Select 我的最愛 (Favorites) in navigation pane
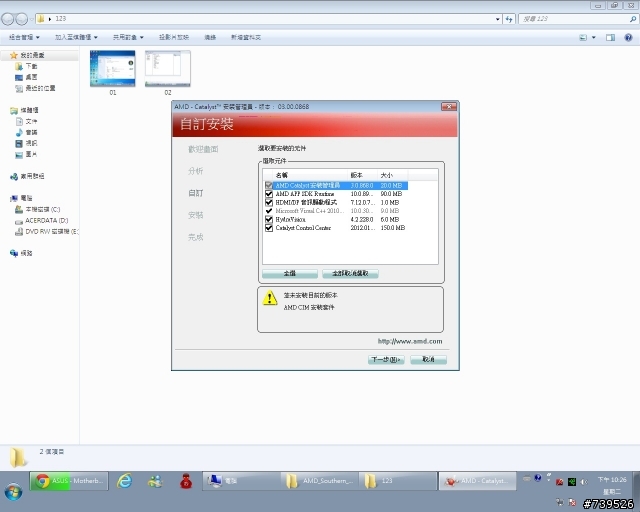The height and width of the screenshot is (512, 640). [x=33, y=55]
